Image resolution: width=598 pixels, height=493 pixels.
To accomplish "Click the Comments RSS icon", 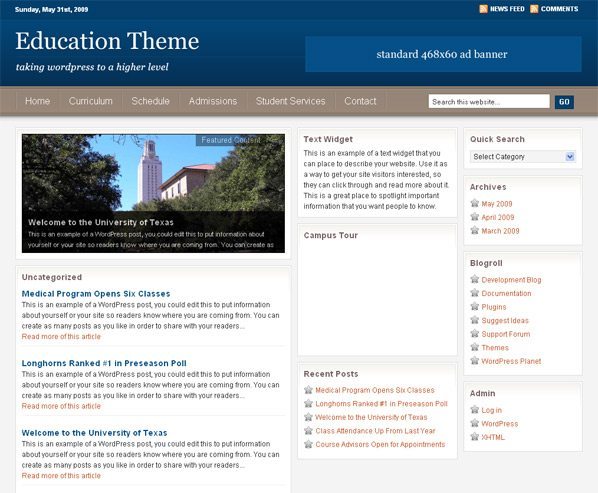I will (534, 9).
